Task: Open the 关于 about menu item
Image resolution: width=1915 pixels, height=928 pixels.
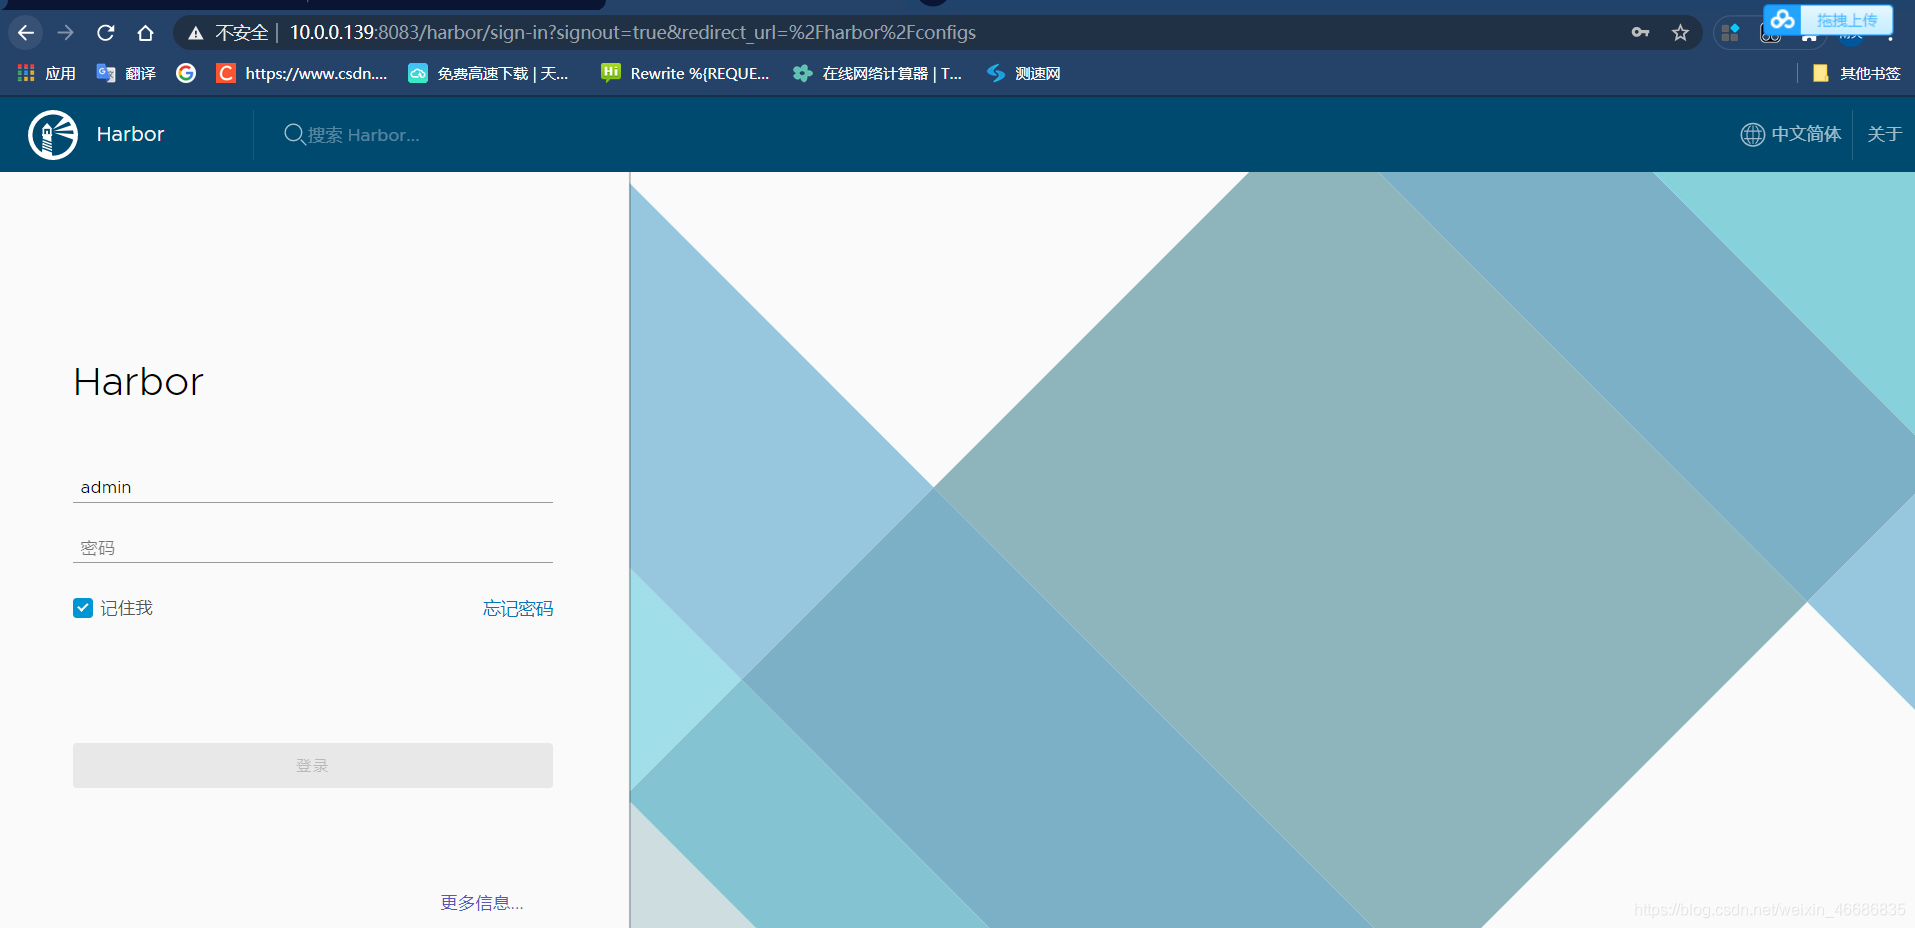Action: coord(1884,134)
